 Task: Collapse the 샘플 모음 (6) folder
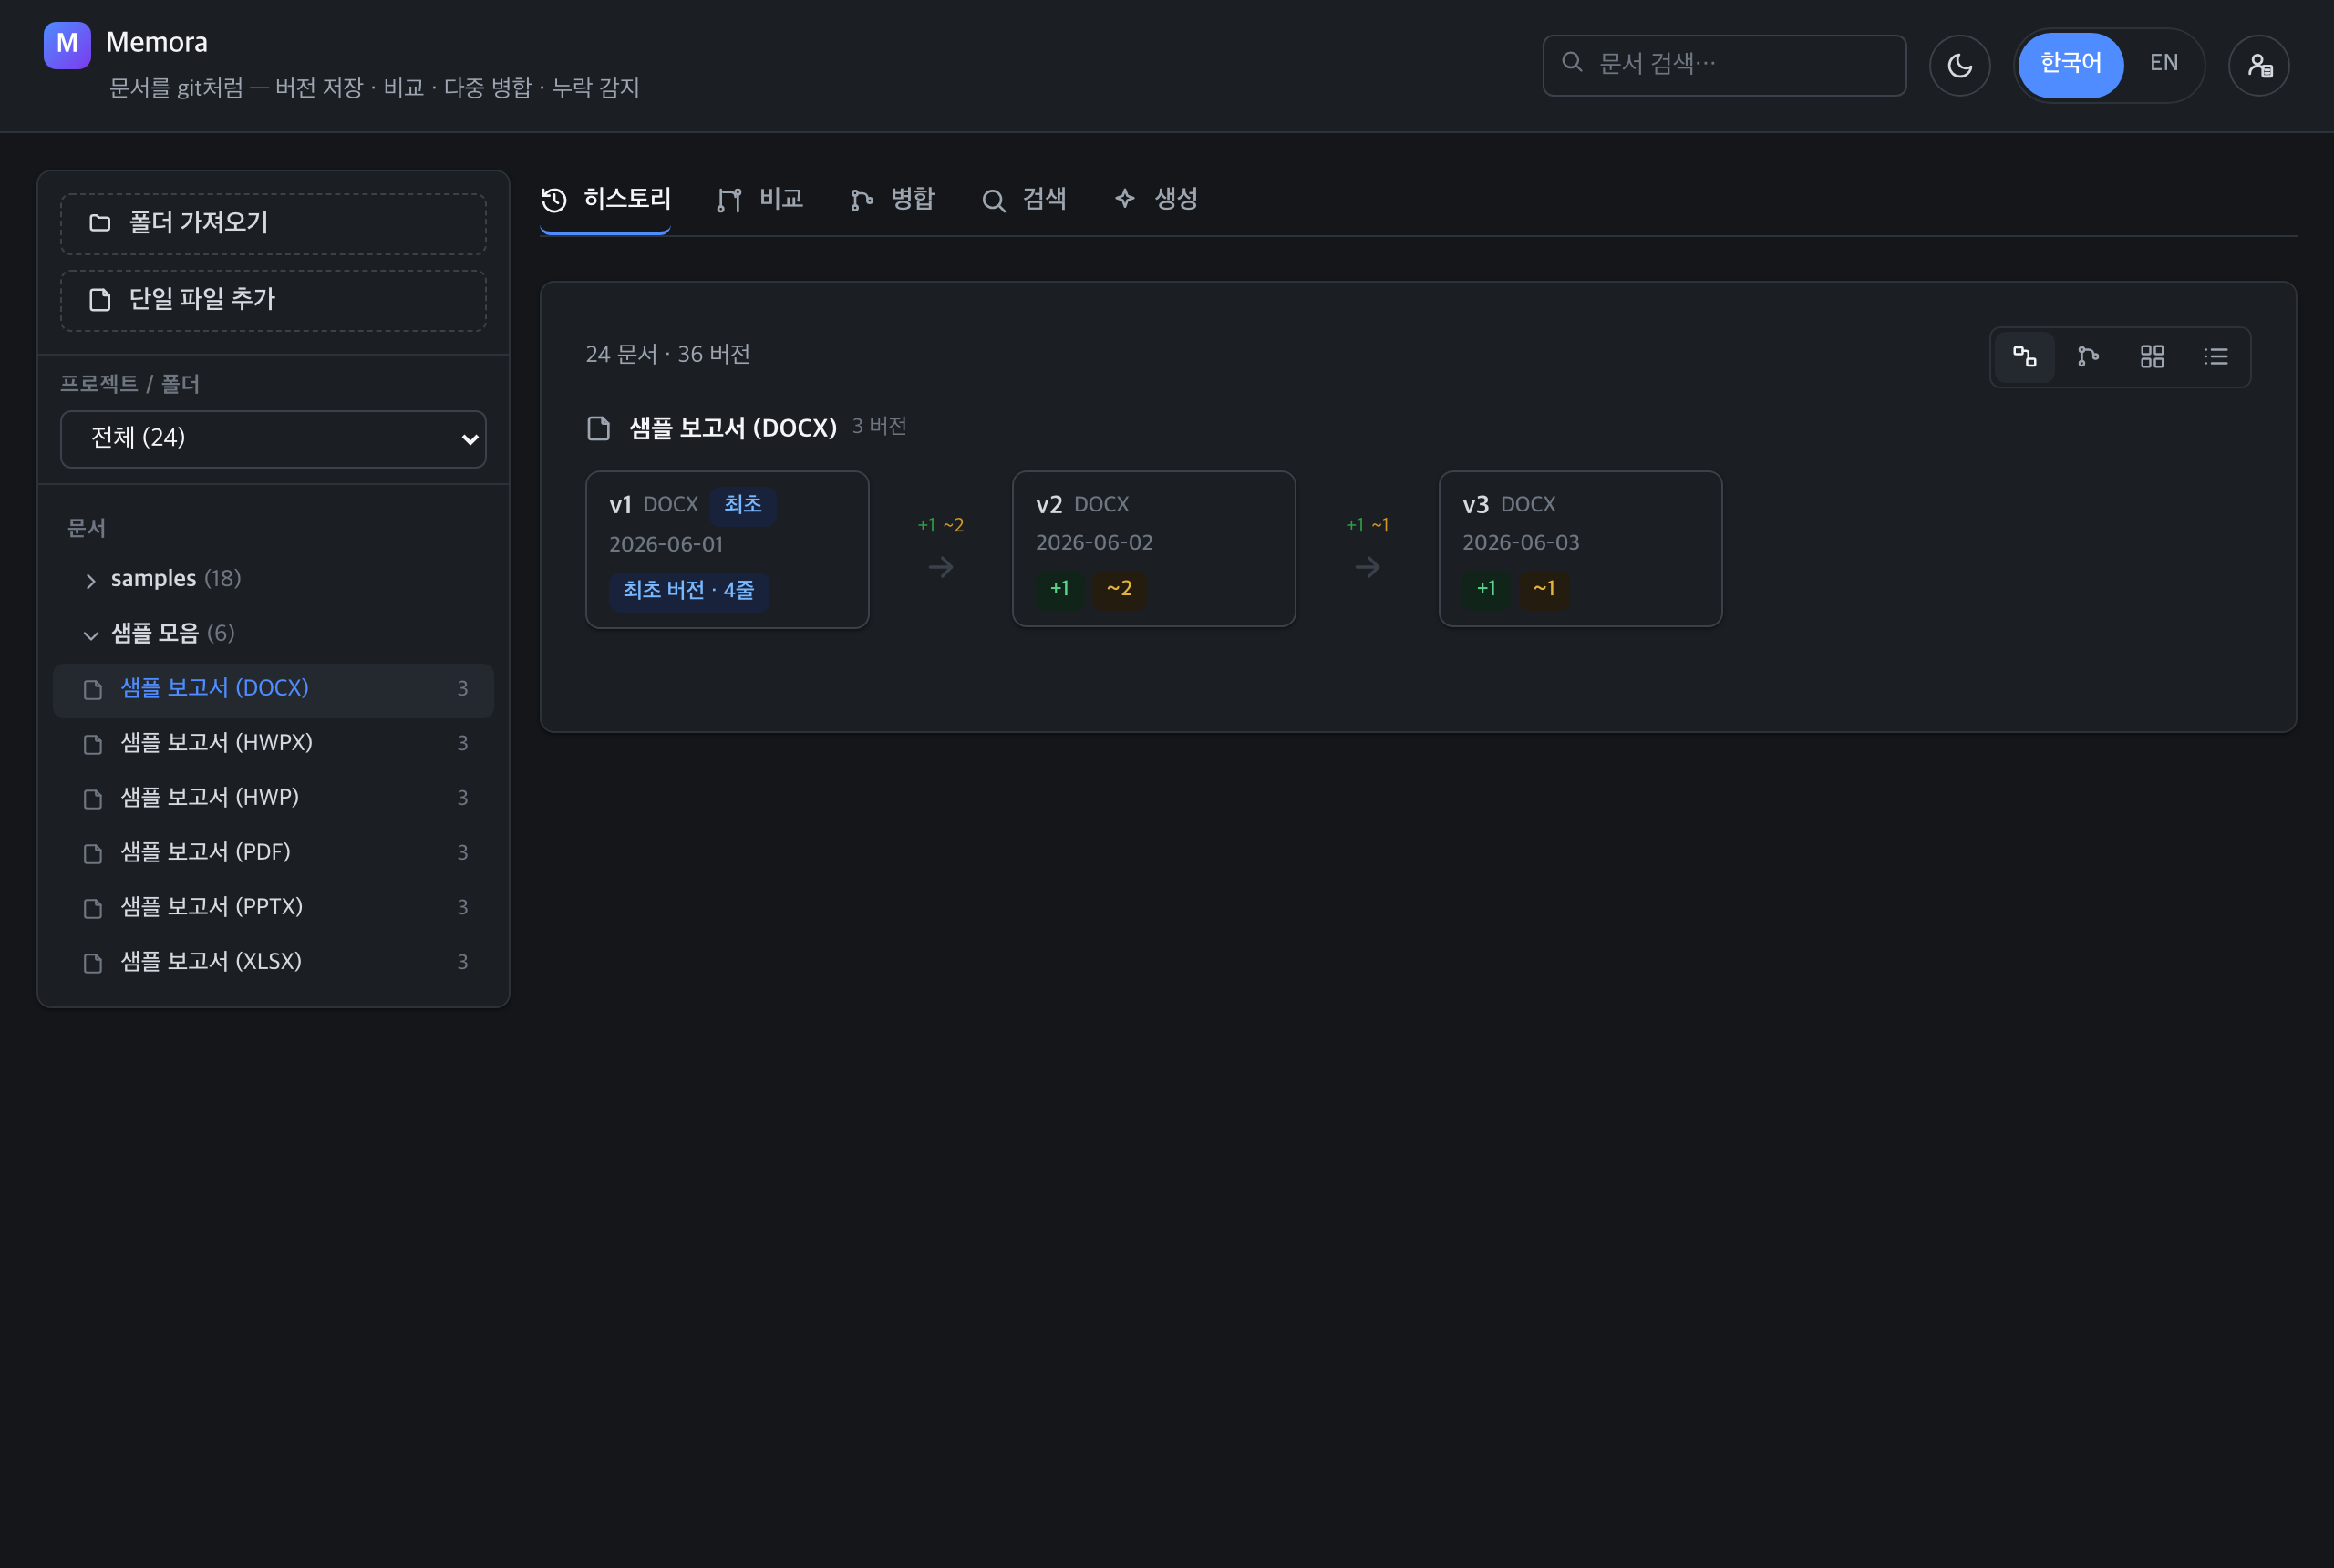click(x=273, y=634)
